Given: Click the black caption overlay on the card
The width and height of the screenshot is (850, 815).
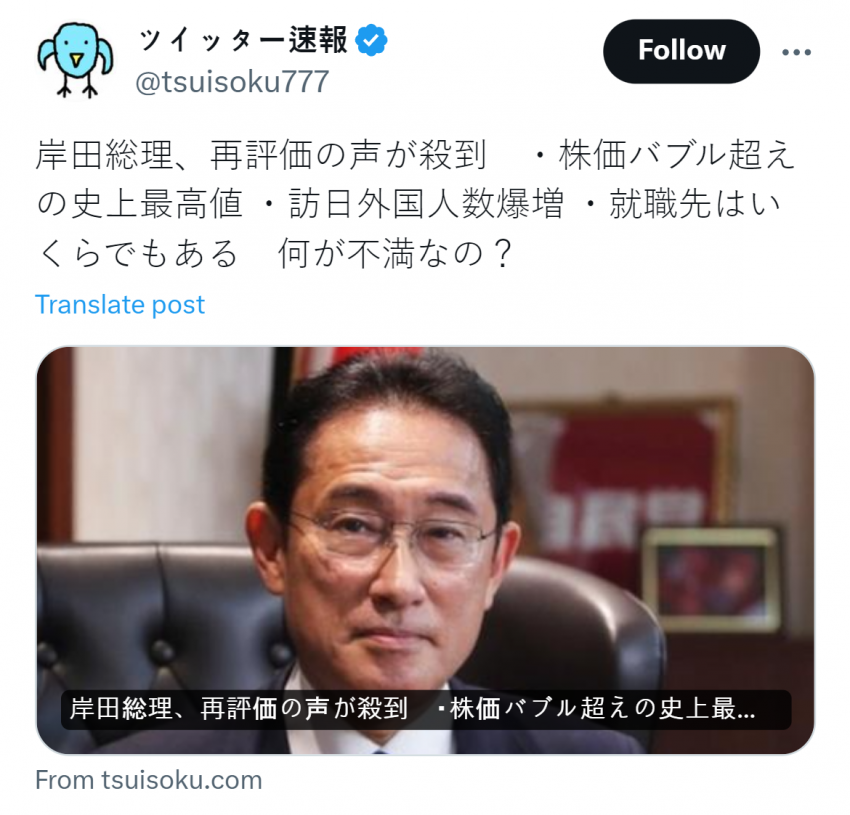Looking at the screenshot, I should tap(426, 709).
